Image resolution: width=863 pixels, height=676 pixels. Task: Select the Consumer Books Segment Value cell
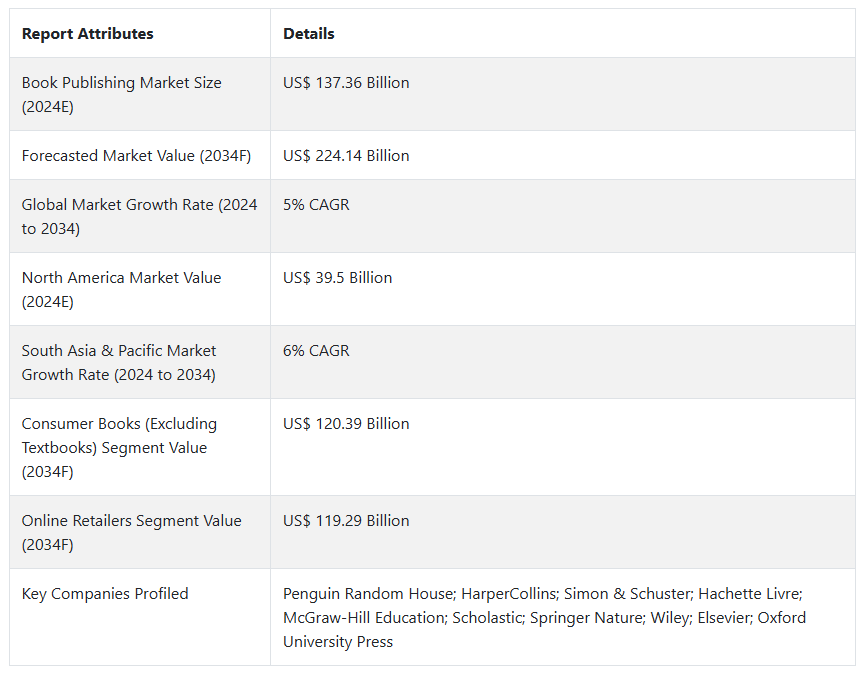(x=120, y=447)
